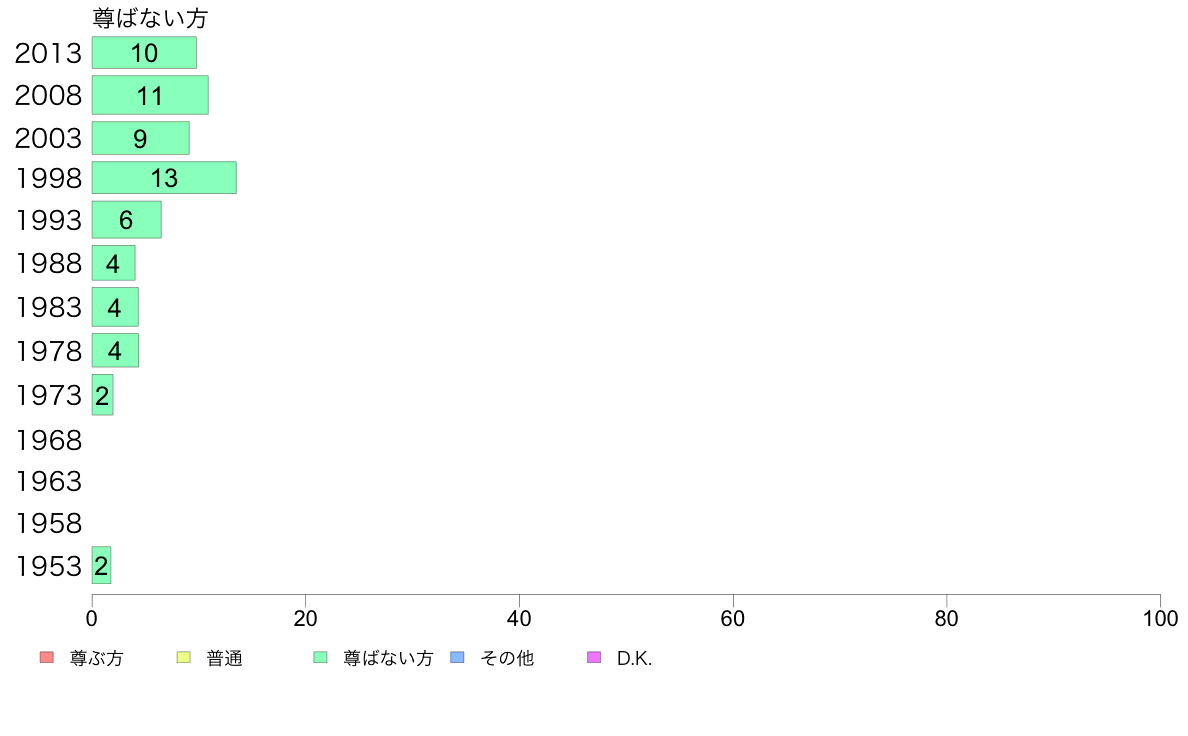Select the 2003 bar showing 9
This screenshot has height=736, width=1188.
(140, 138)
